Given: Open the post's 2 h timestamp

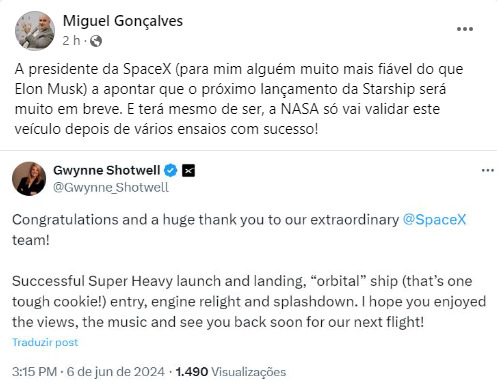Looking at the screenshot, I should click(x=71, y=41).
